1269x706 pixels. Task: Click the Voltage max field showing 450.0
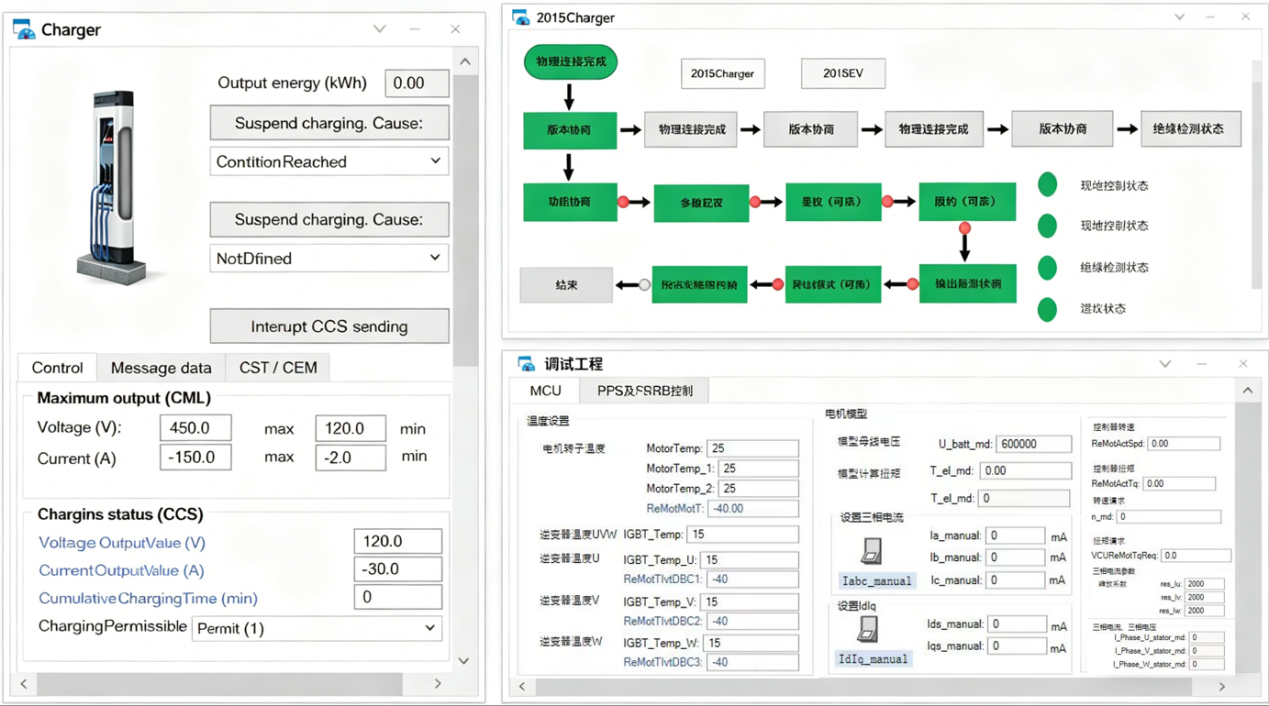196,428
